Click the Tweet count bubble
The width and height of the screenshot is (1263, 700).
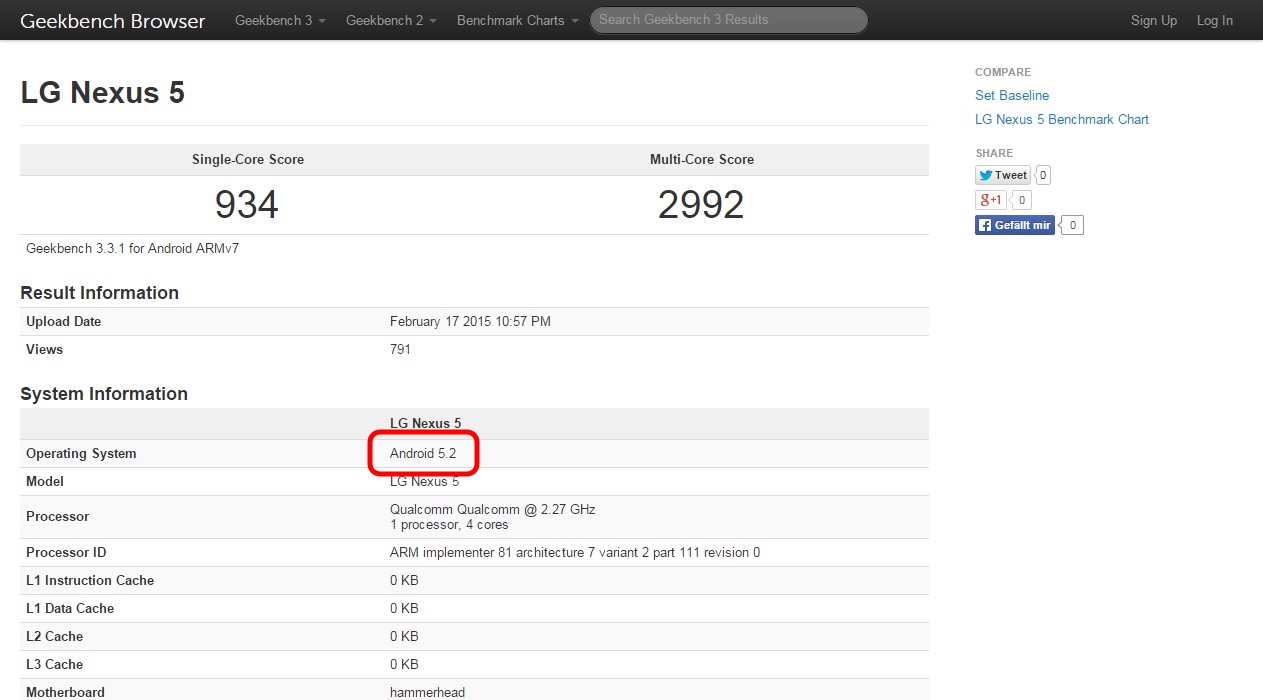coord(1043,175)
